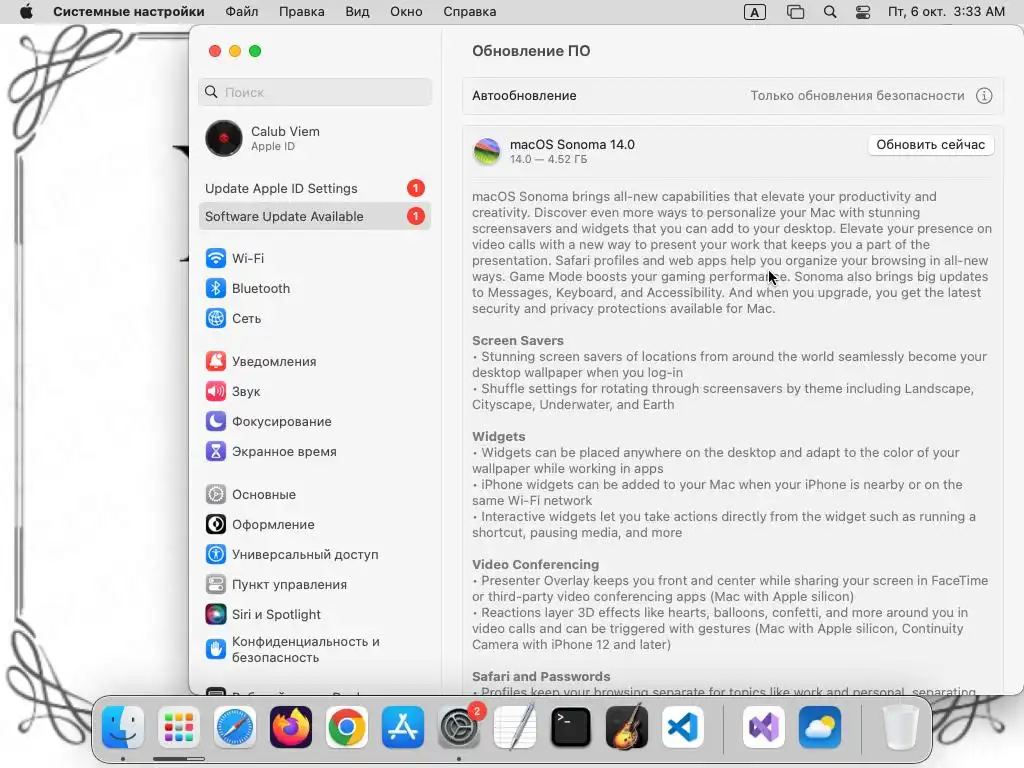Viewport: 1024px width, 768px height.
Task: Select Пункт управления icon
Action: click(x=216, y=584)
